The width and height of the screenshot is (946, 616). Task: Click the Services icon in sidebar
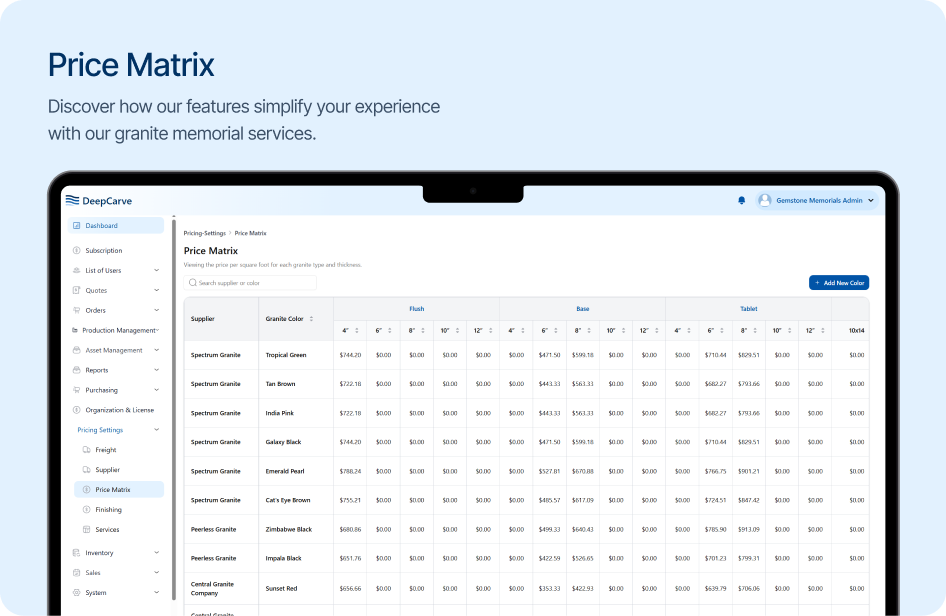click(87, 530)
